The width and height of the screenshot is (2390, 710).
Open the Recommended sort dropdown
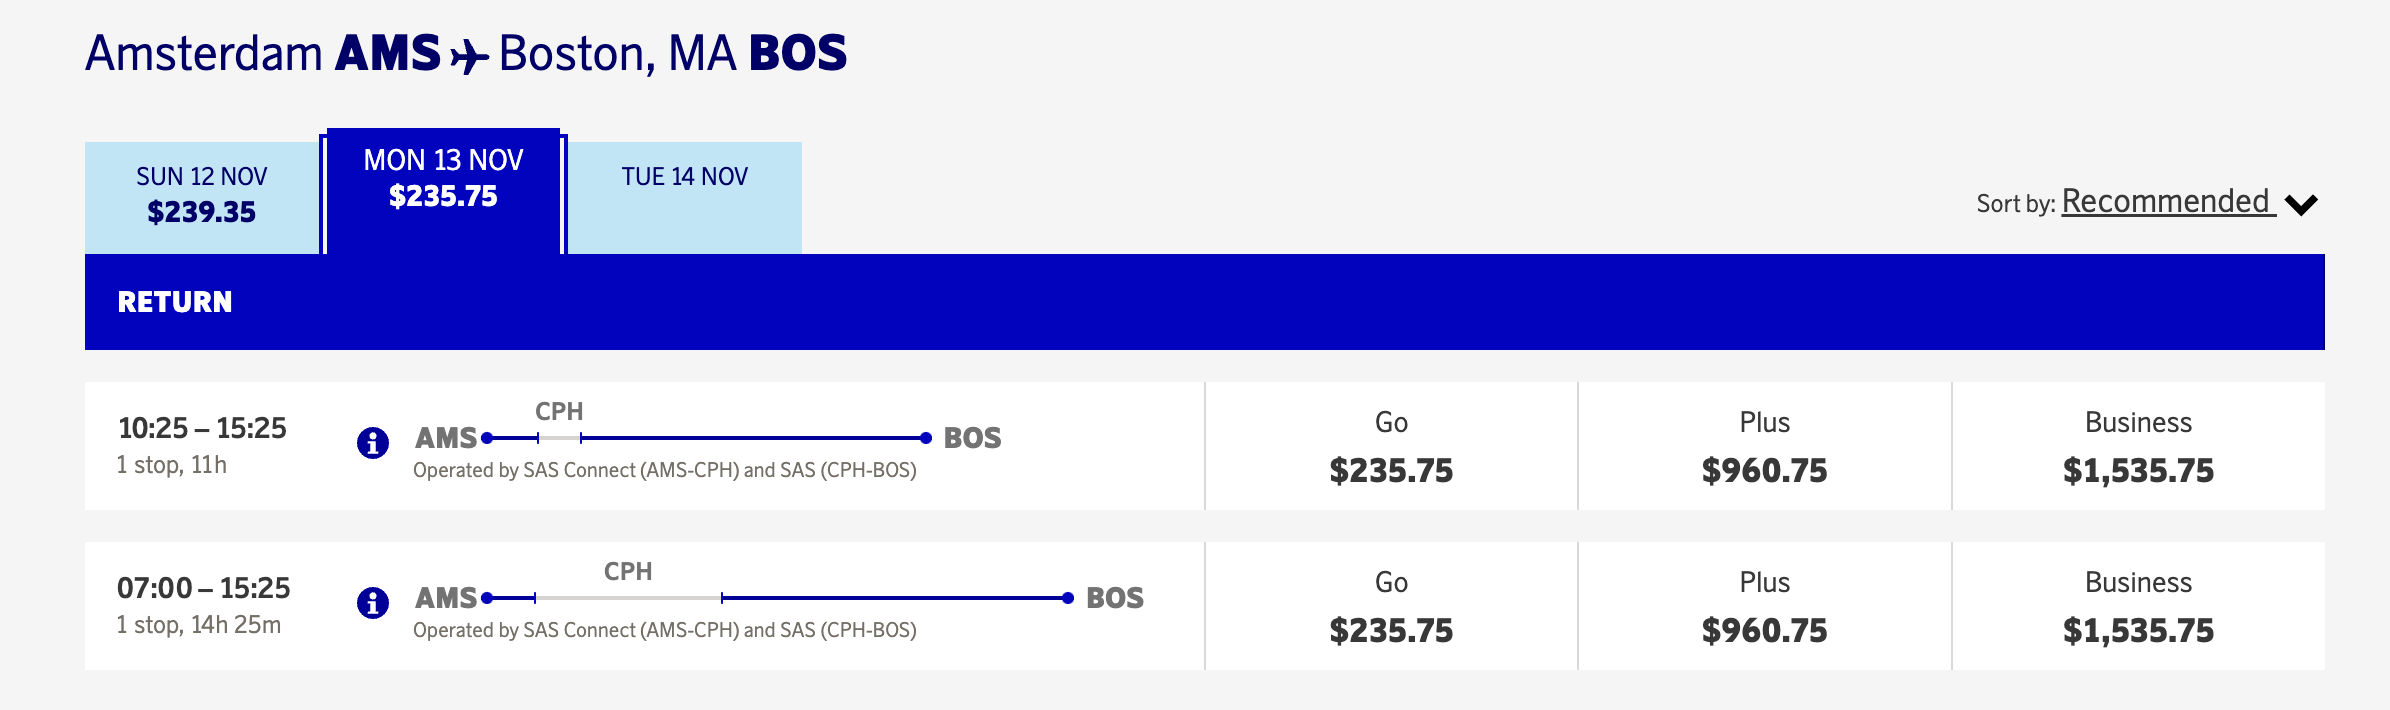click(x=2165, y=202)
